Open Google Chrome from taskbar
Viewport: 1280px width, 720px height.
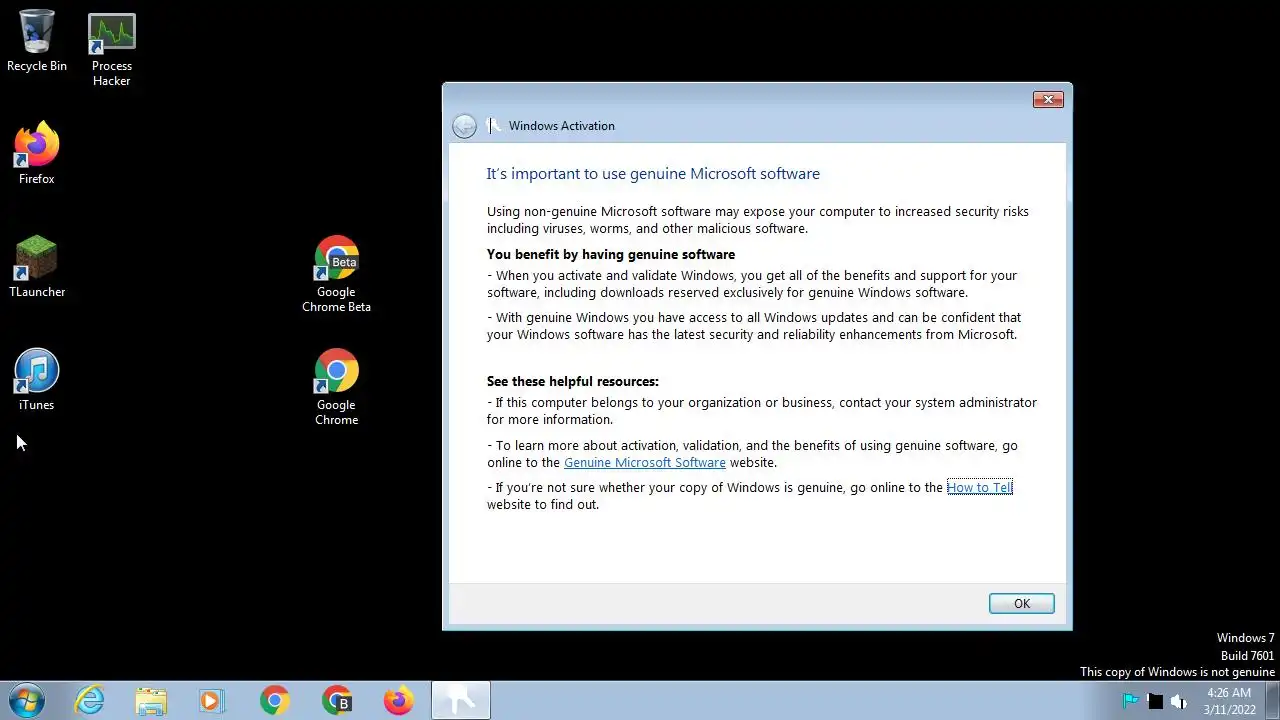[x=274, y=701]
